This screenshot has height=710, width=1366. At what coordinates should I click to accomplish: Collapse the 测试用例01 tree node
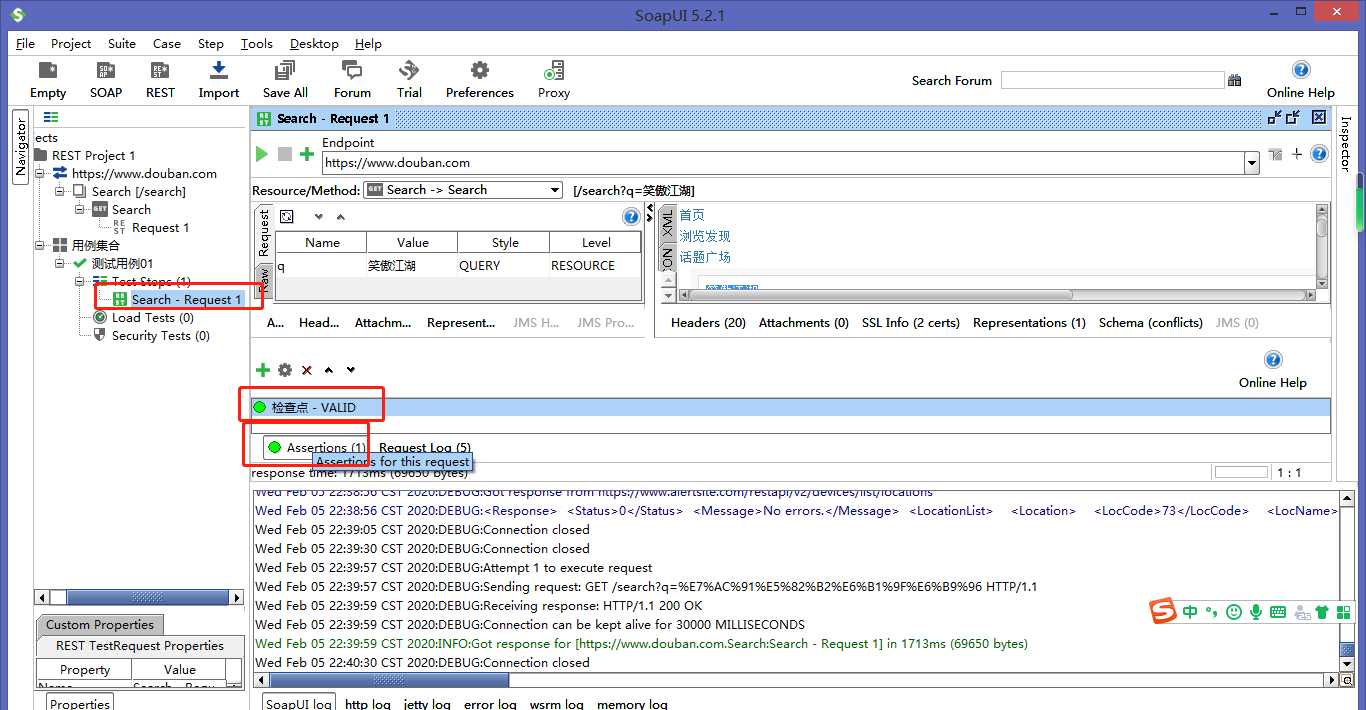point(60,263)
